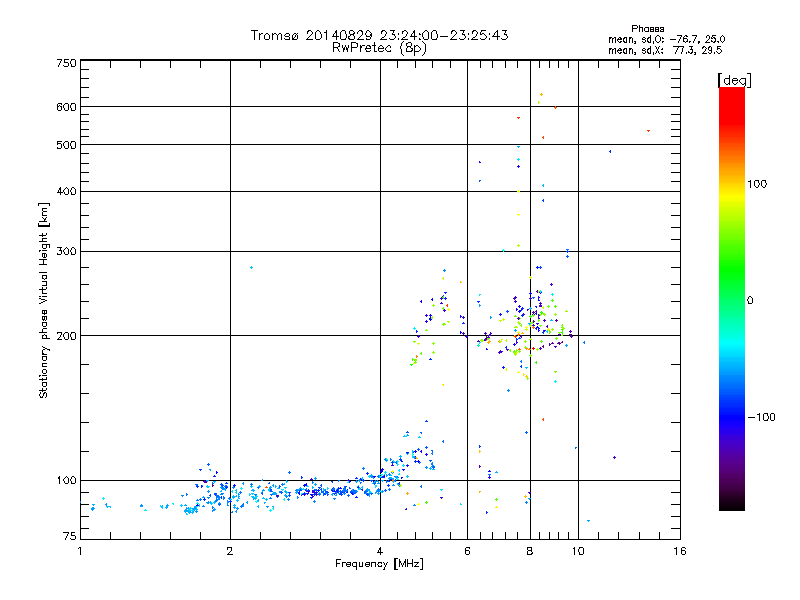800x600 pixels.
Task: Click the y-axis tick label '300'
Action: tap(66, 251)
